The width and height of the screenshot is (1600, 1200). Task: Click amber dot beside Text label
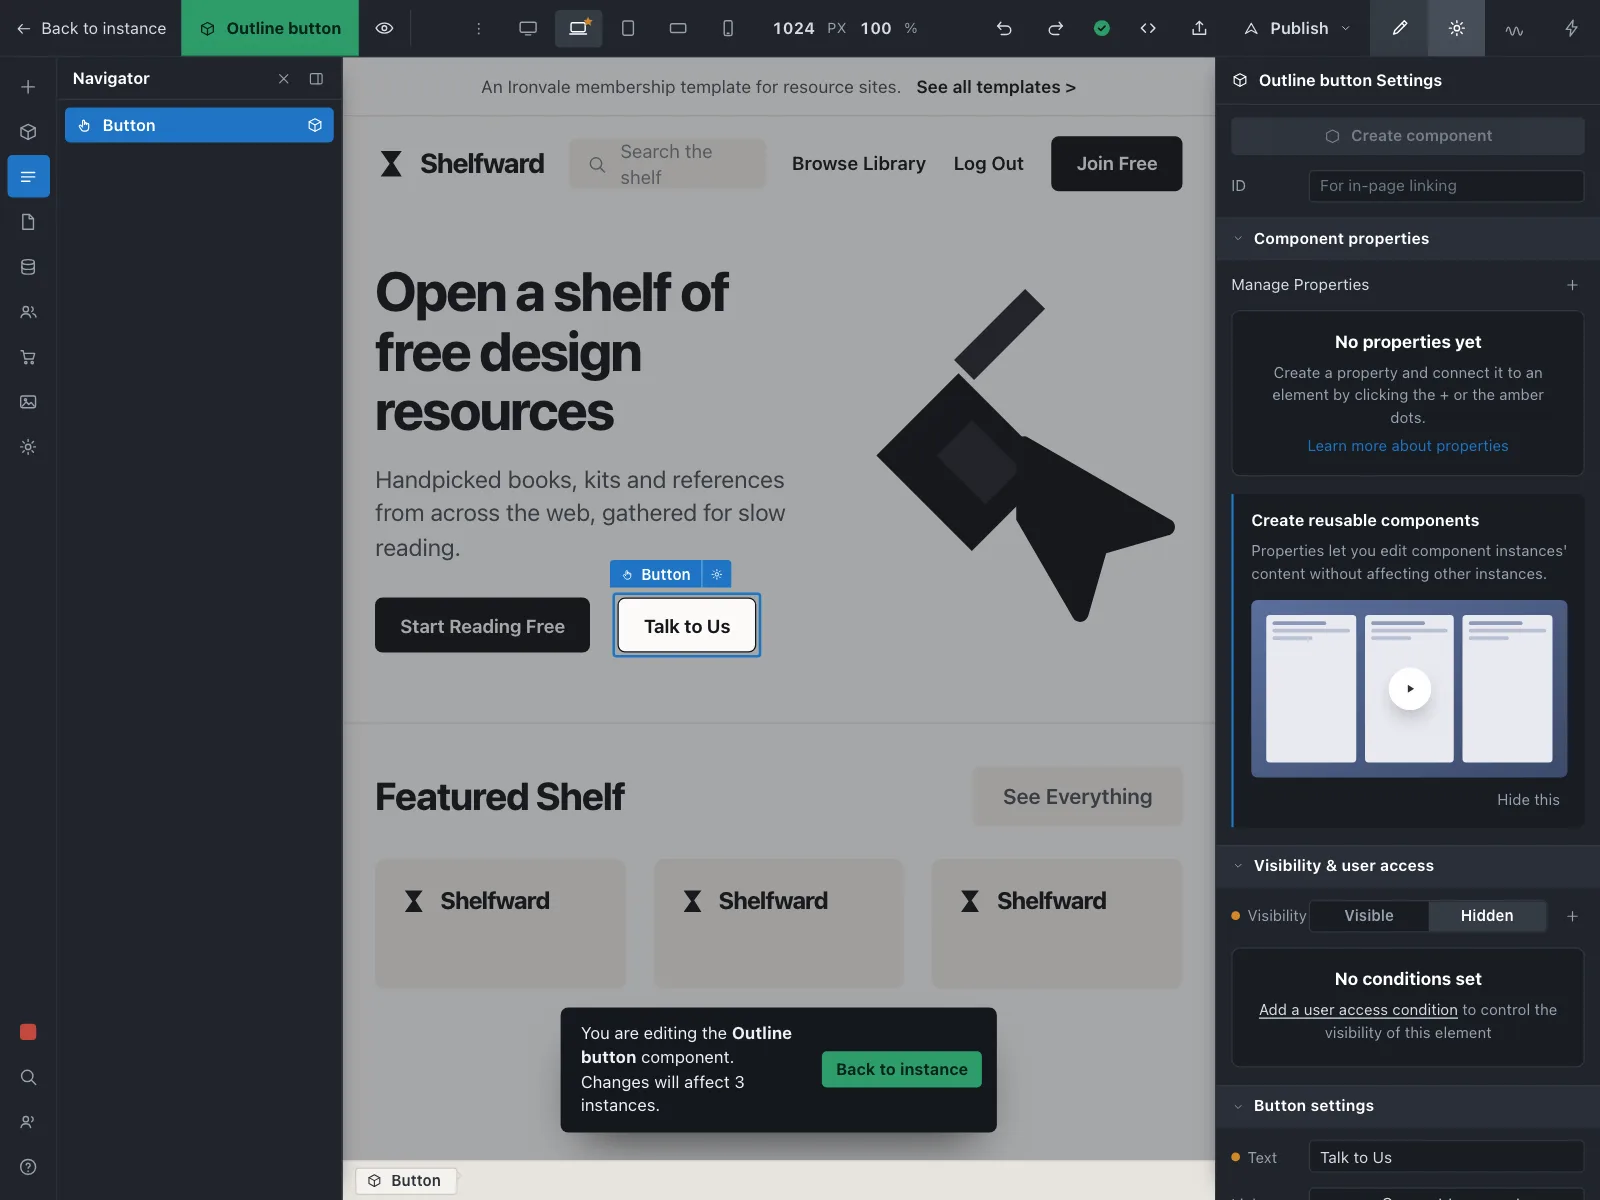(1236, 1157)
